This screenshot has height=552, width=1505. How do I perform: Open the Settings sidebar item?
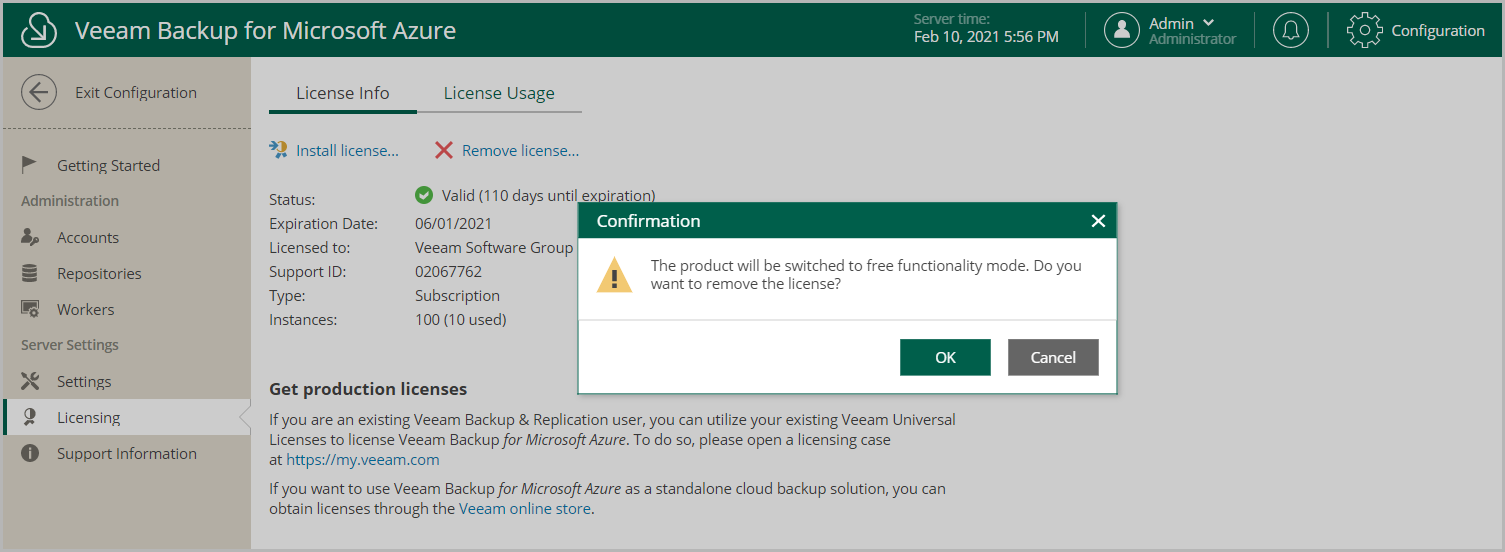tap(84, 381)
